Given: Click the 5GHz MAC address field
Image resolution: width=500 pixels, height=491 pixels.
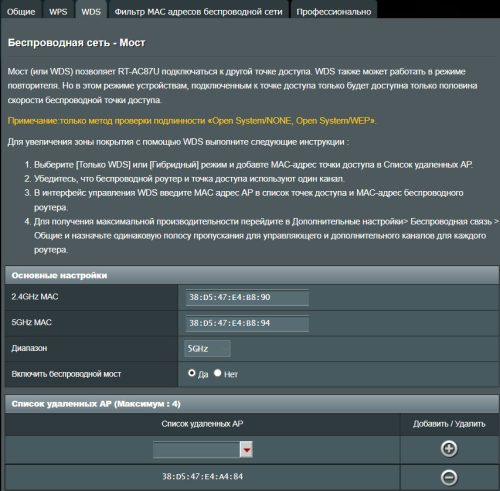Looking at the screenshot, I should [x=247, y=323].
